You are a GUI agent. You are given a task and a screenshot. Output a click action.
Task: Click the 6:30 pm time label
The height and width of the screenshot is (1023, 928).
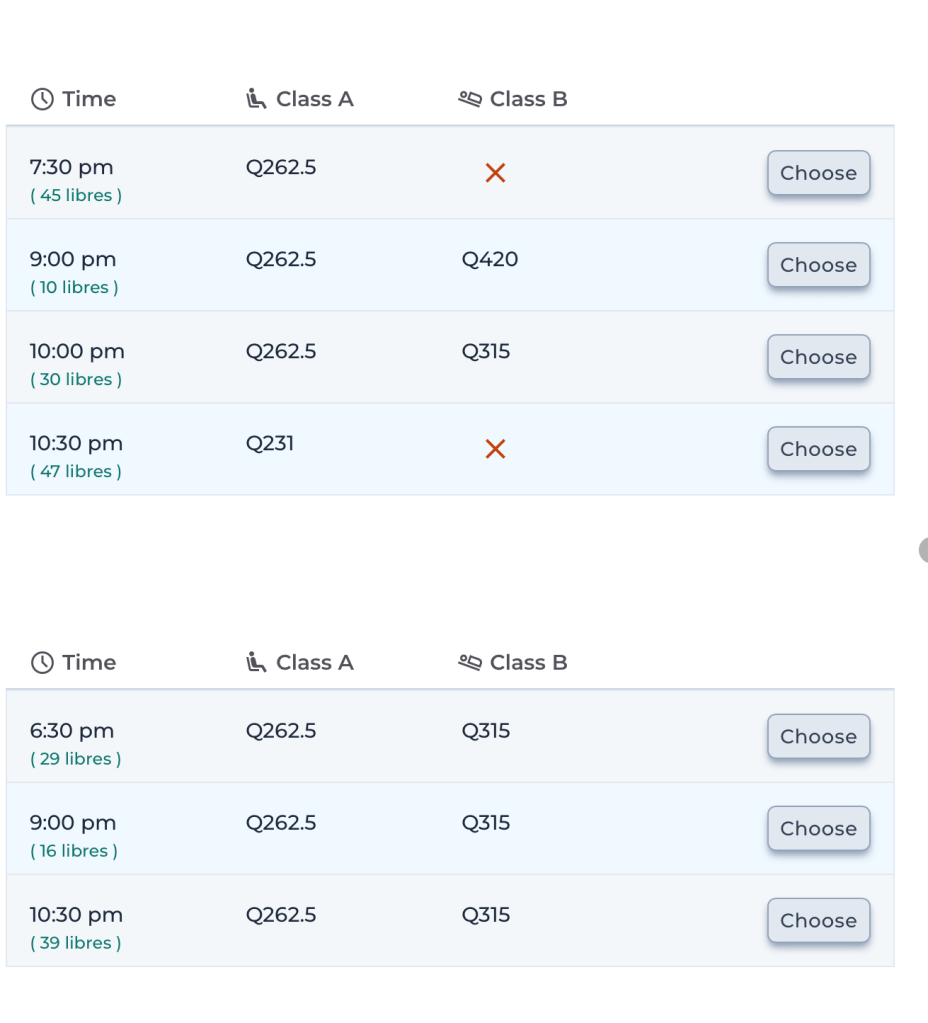click(72, 731)
